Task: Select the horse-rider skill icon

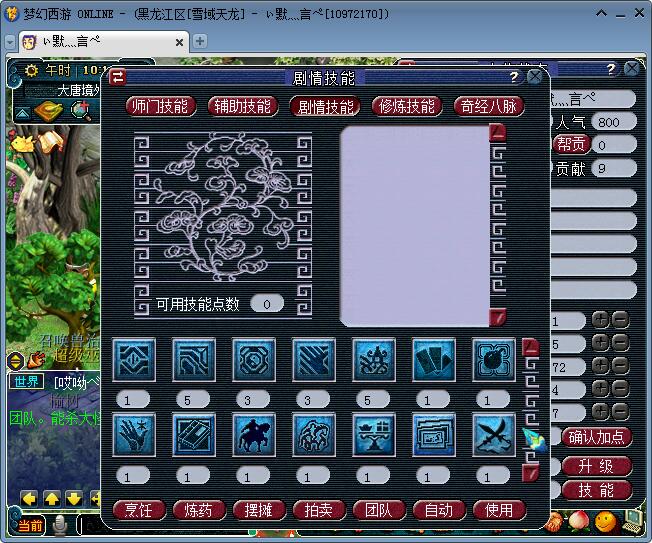Action: (x=254, y=435)
